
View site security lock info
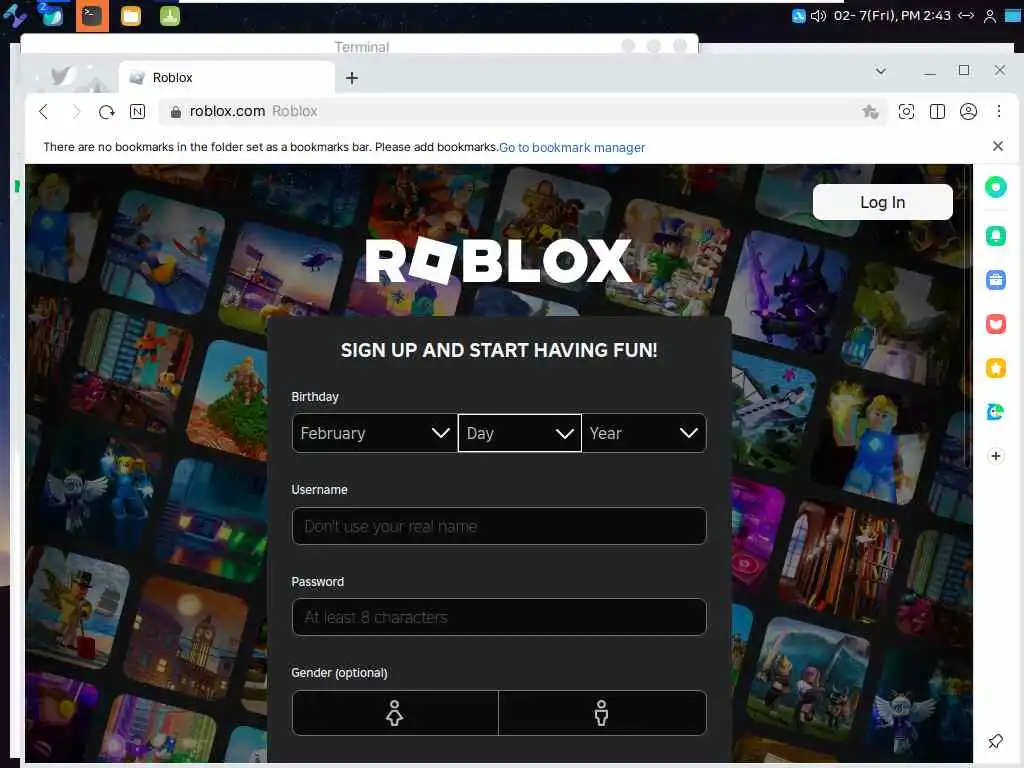tap(175, 112)
